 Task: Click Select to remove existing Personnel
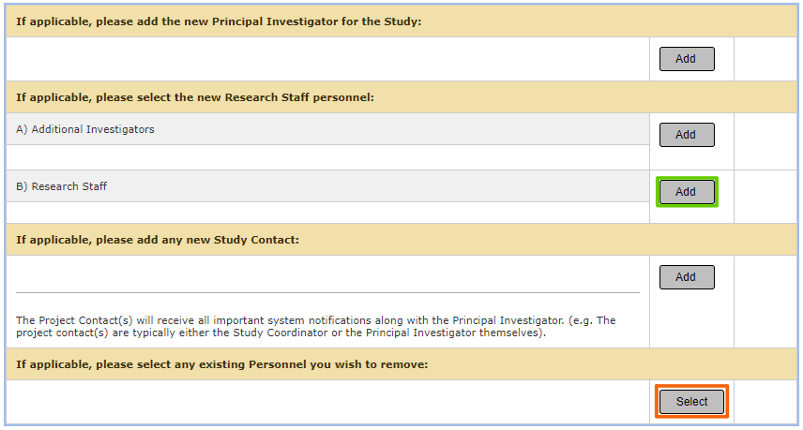tap(691, 402)
